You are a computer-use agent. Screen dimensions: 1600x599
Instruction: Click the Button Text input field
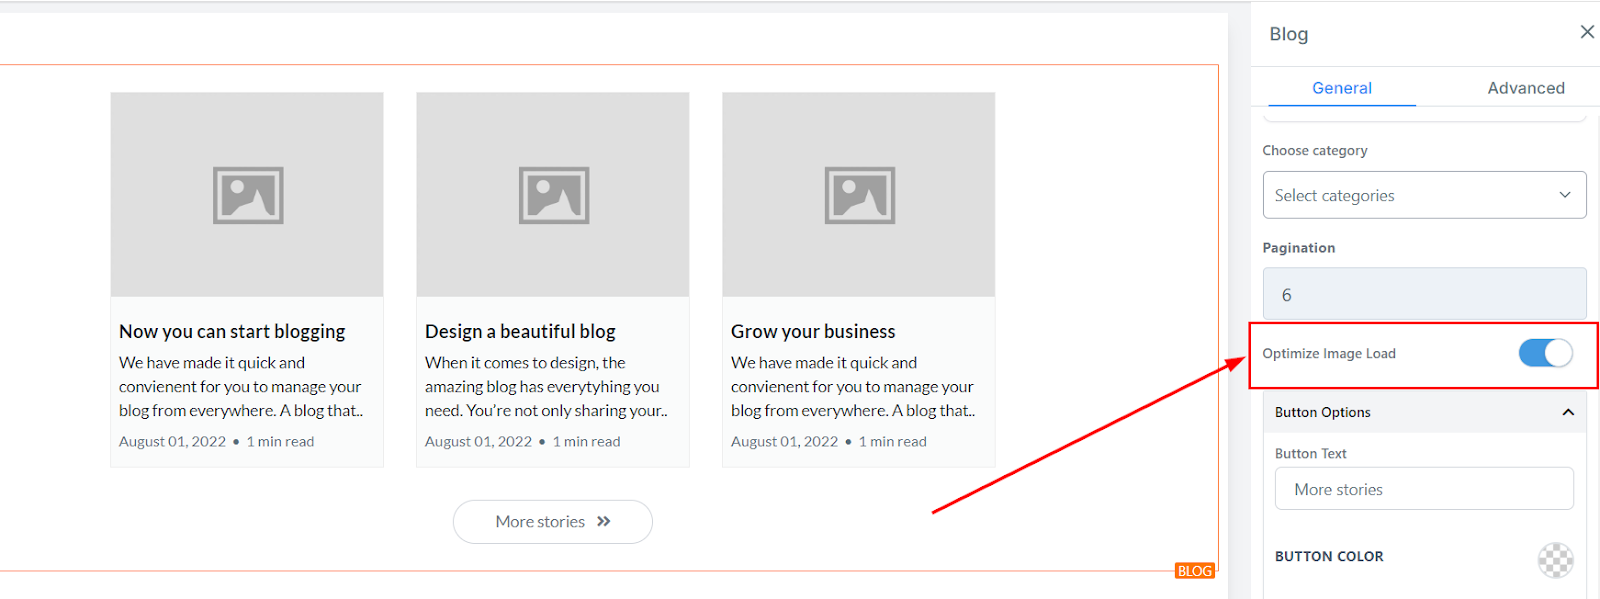pyautogui.click(x=1424, y=489)
